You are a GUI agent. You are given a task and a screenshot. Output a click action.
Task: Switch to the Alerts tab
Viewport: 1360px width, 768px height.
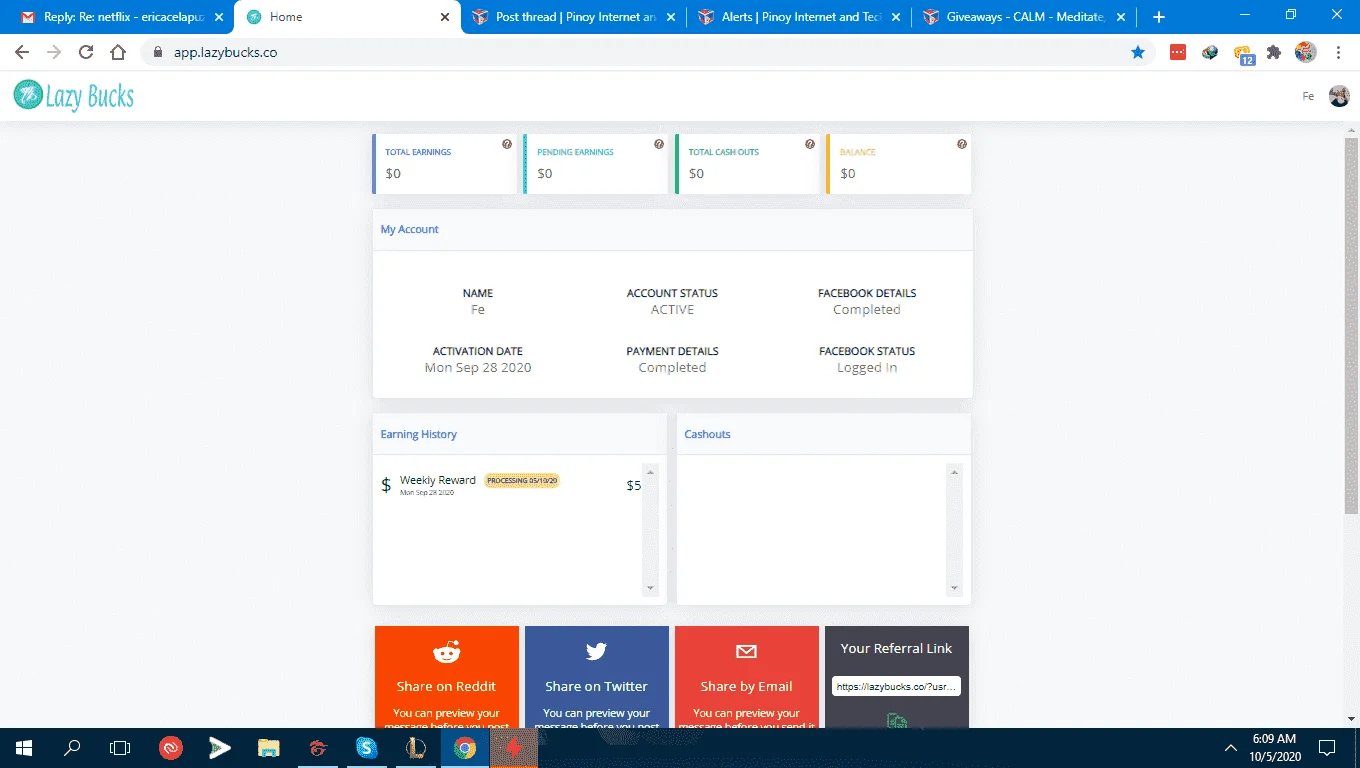pos(801,17)
